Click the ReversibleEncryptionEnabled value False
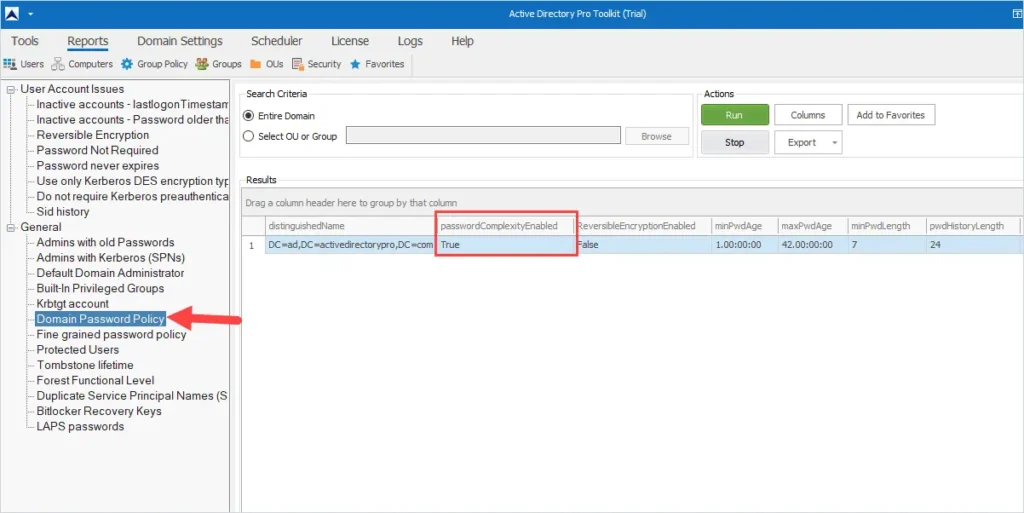 pyautogui.click(x=643, y=245)
